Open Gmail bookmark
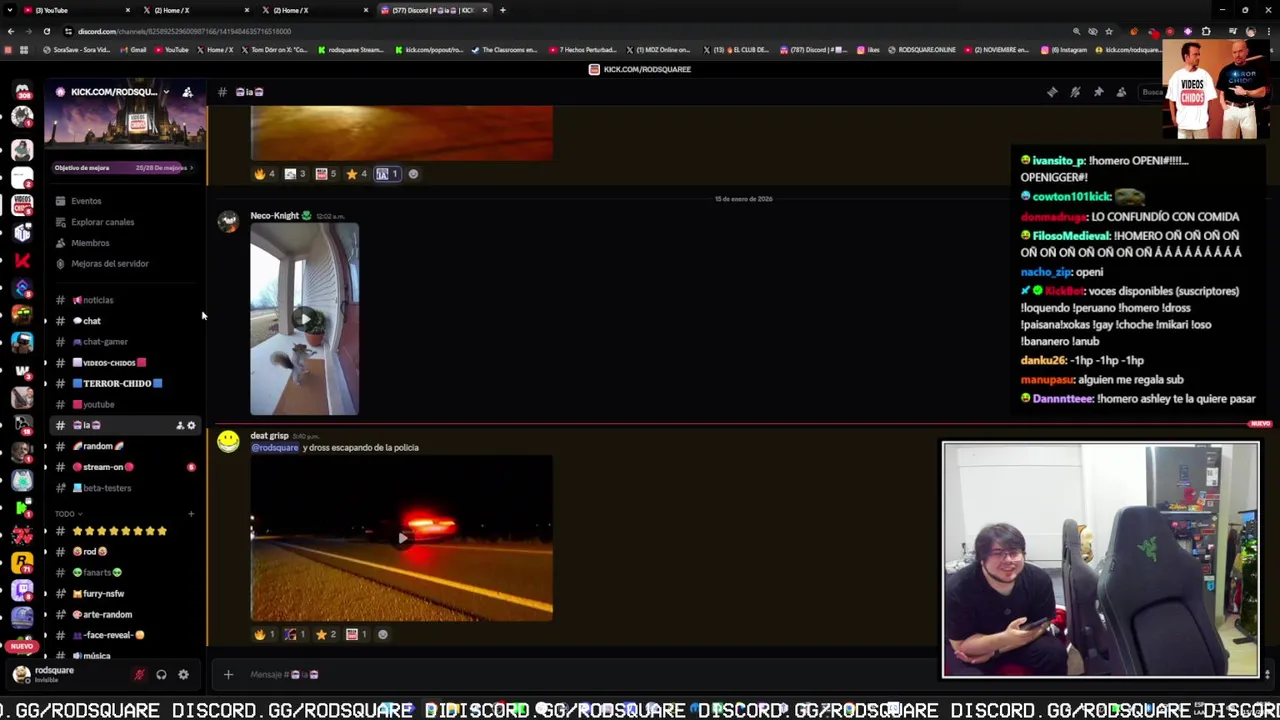 click(132, 50)
